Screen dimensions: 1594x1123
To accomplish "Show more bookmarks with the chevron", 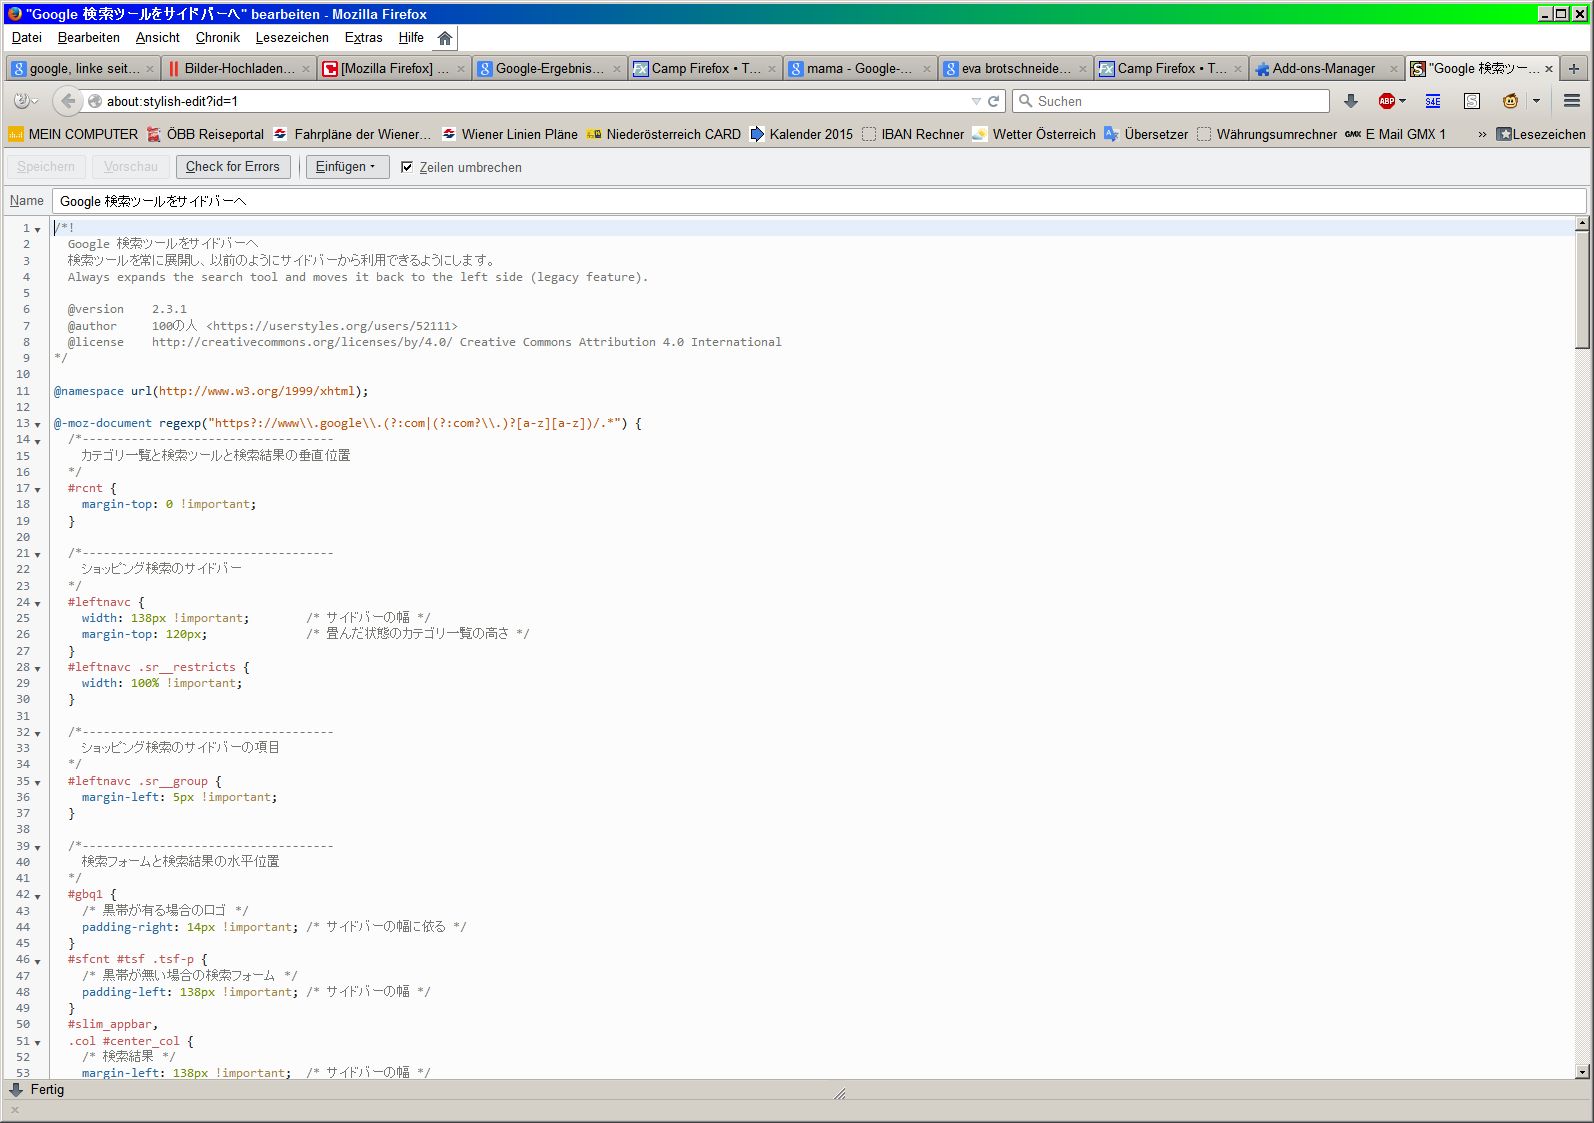I will coord(1482,134).
